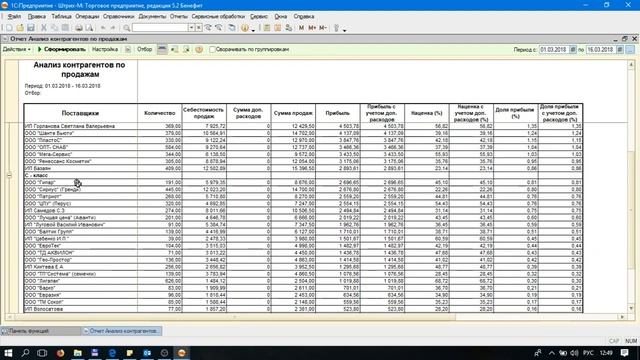Click the orange help icon in report toolbar

coord(199,49)
